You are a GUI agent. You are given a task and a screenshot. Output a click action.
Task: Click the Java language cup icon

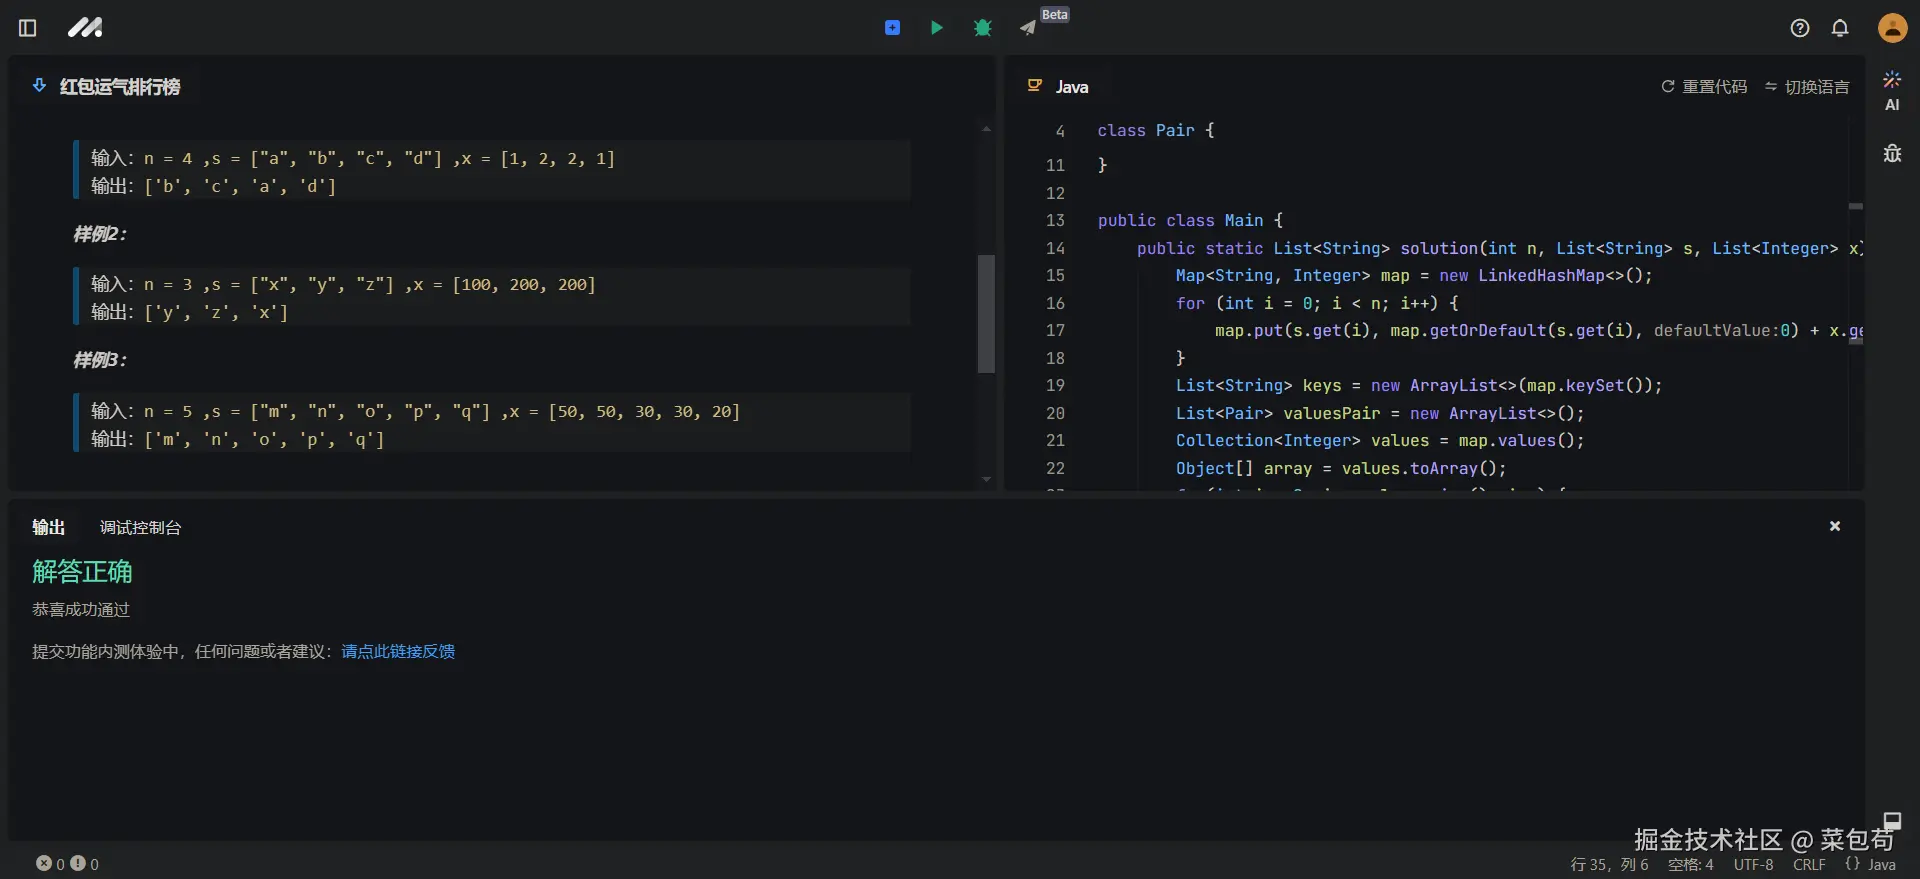(1035, 86)
